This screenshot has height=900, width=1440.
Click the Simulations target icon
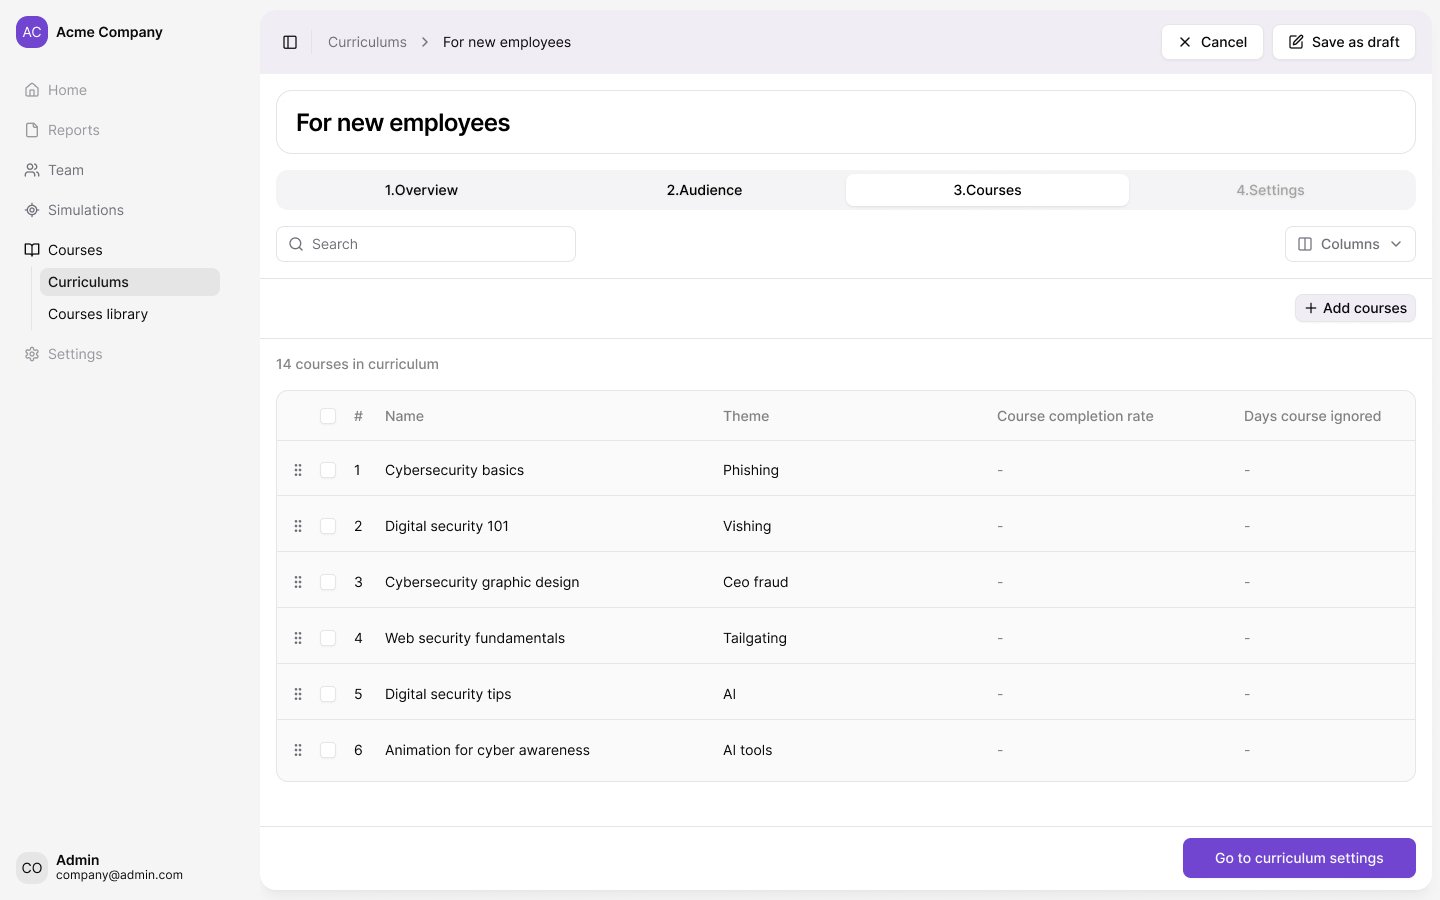click(32, 210)
